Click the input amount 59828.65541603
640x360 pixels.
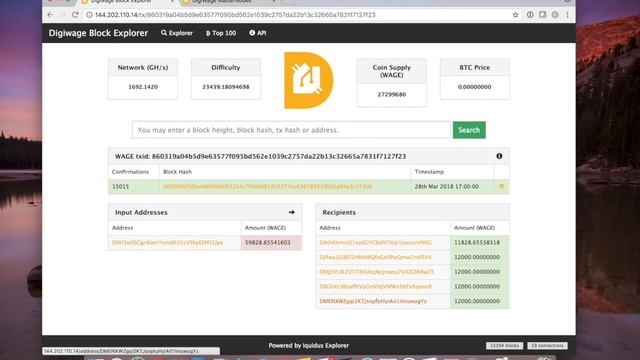[268, 242]
